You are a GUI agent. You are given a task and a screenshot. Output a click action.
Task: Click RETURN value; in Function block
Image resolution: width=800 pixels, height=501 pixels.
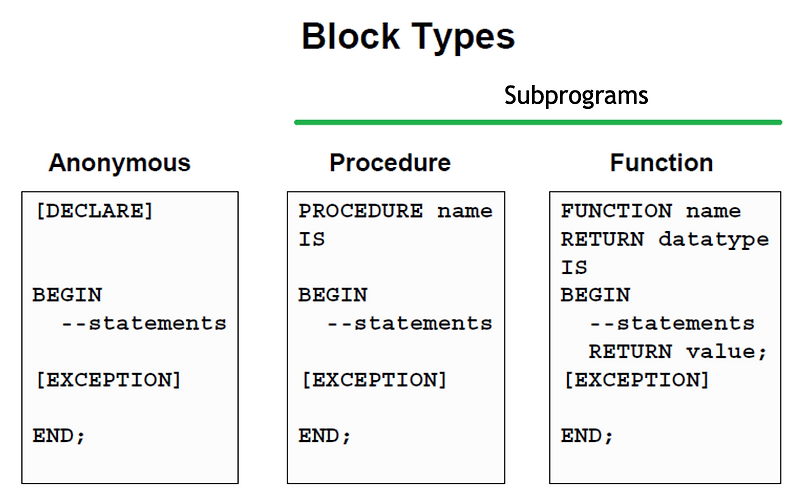tap(678, 352)
